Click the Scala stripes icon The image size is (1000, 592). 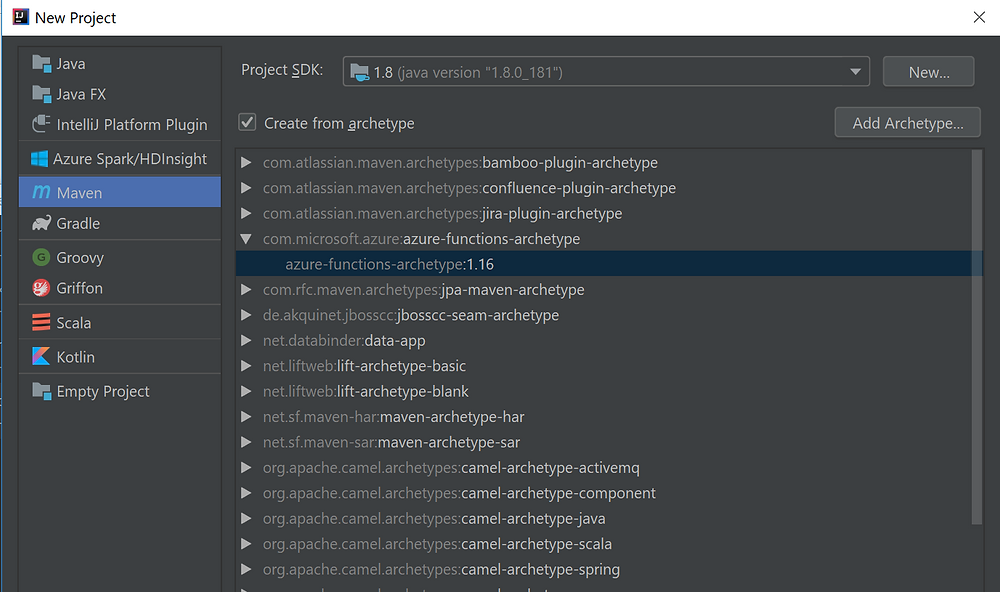[x=41, y=322]
